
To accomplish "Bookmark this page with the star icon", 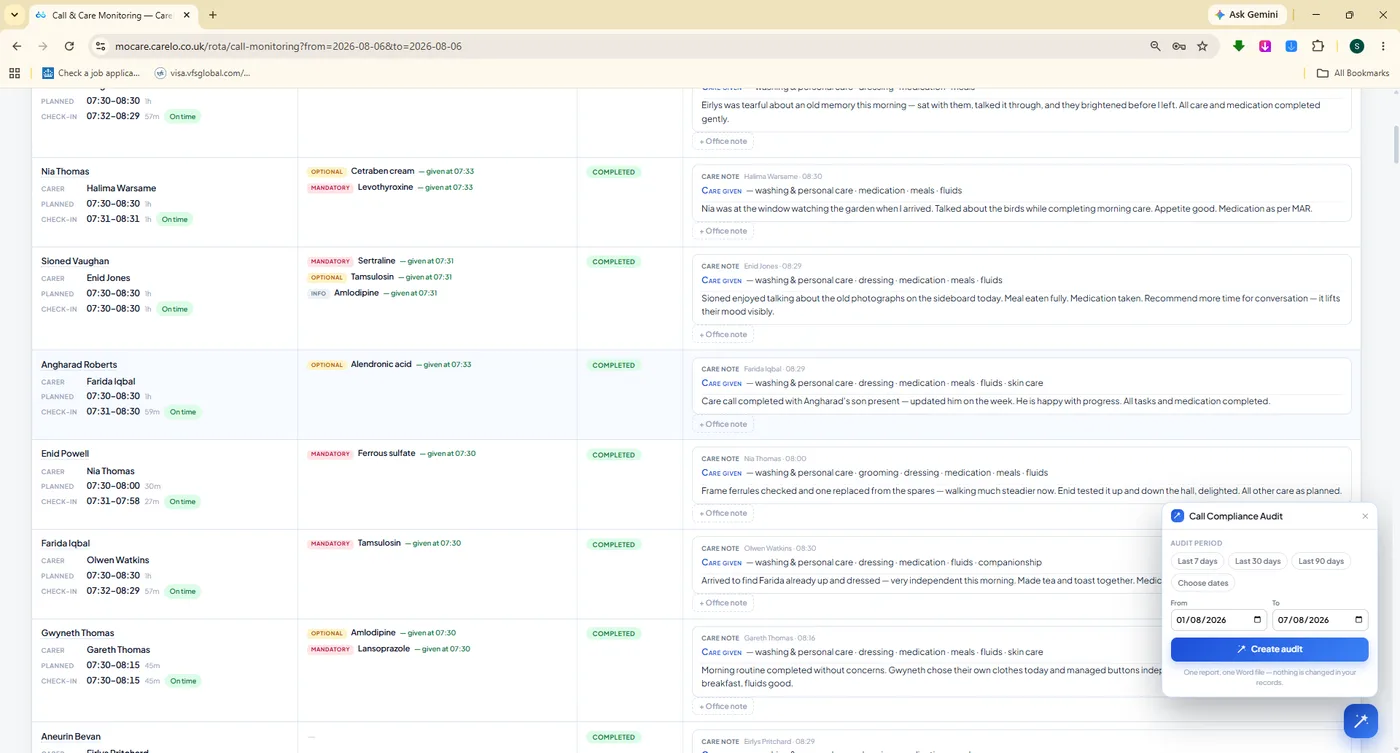I will (1202, 46).
